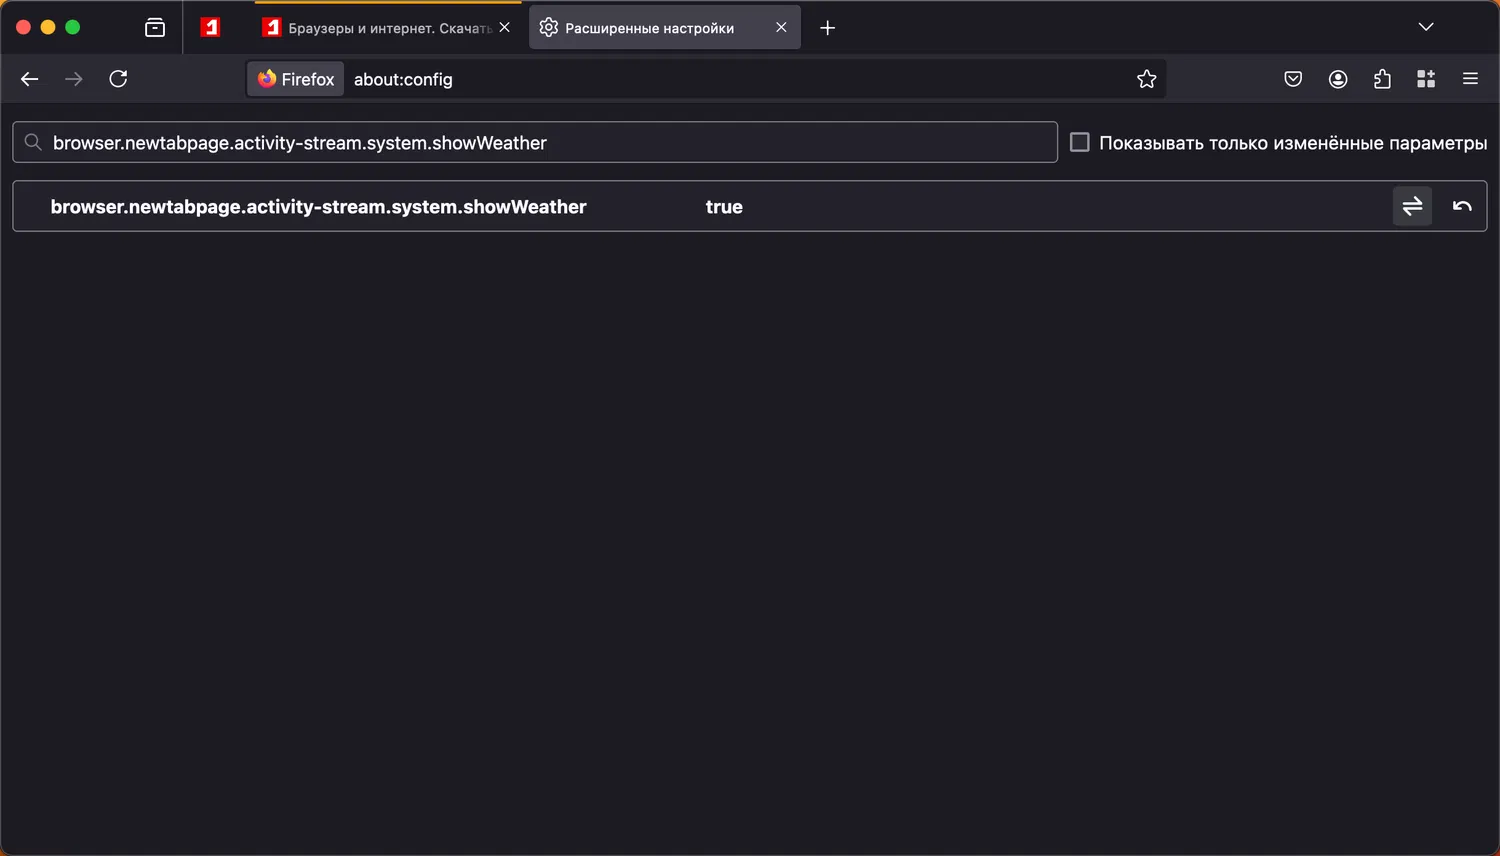This screenshot has height=856, width=1500.
Task: Click the about:config address bar
Action: [700, 79]
